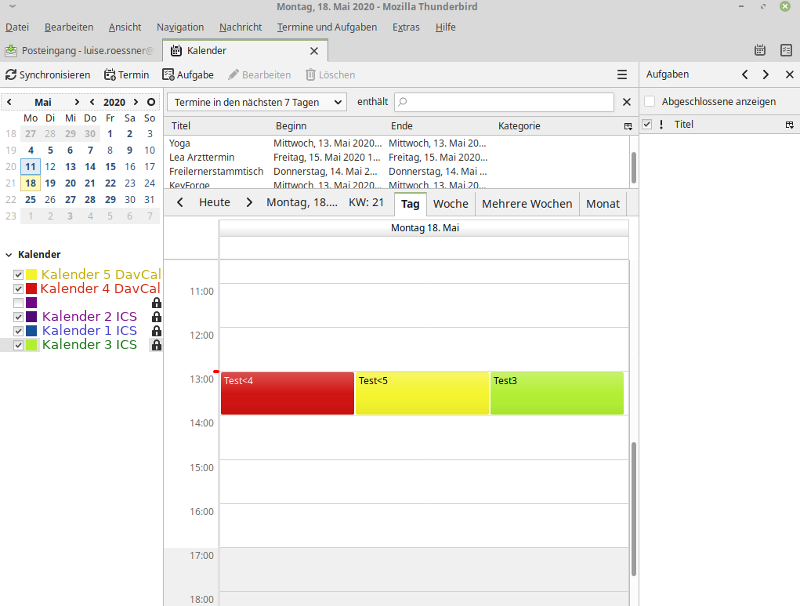800x606 pixels.
Task: Open the 'Termine in den nächsten 7 Tagen' dropdown
Action: [256, 102]
